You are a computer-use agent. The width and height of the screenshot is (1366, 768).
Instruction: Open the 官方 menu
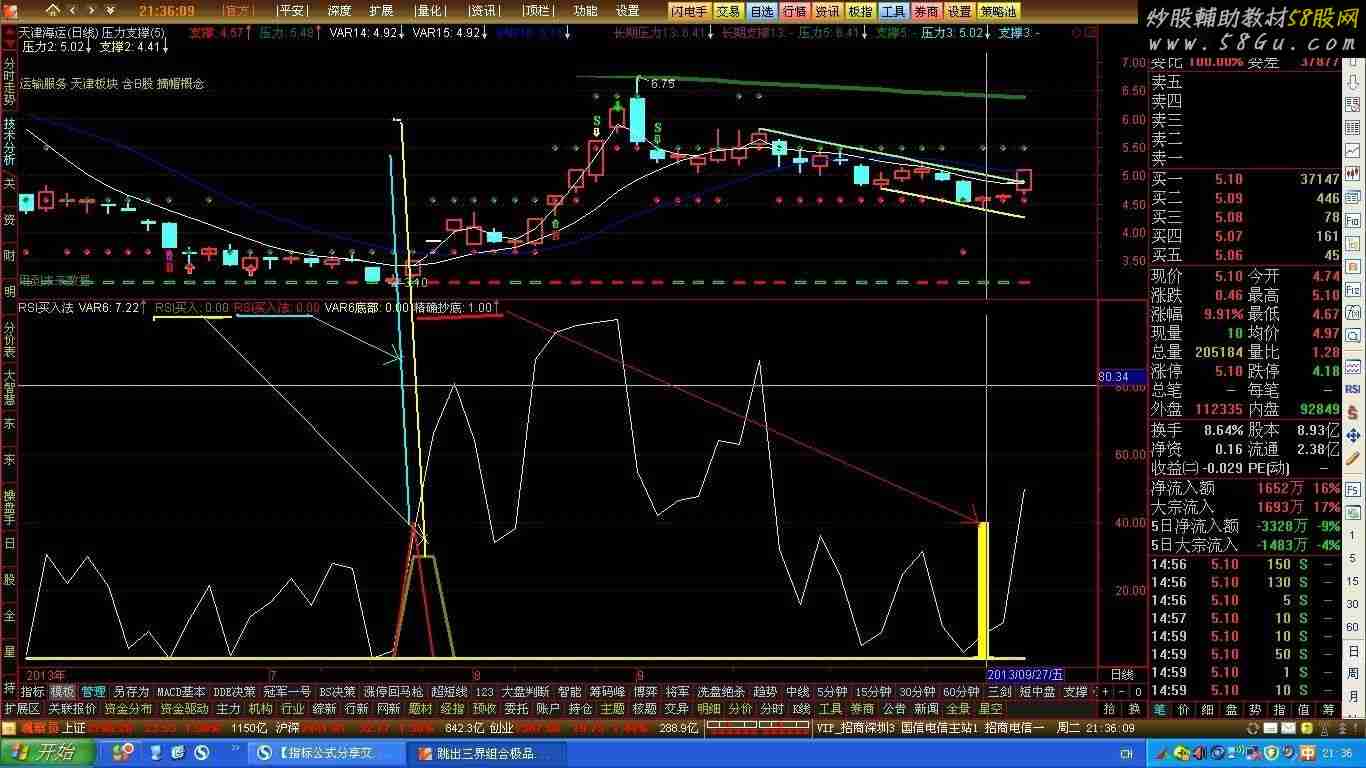click(238, 11)
